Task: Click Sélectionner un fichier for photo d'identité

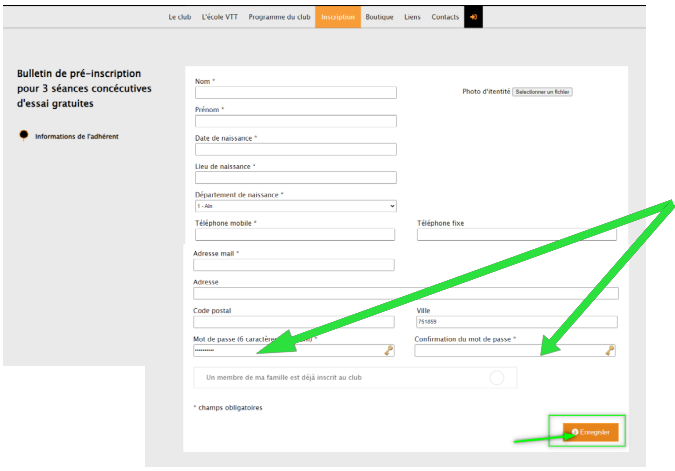Action: coord(542,92)
